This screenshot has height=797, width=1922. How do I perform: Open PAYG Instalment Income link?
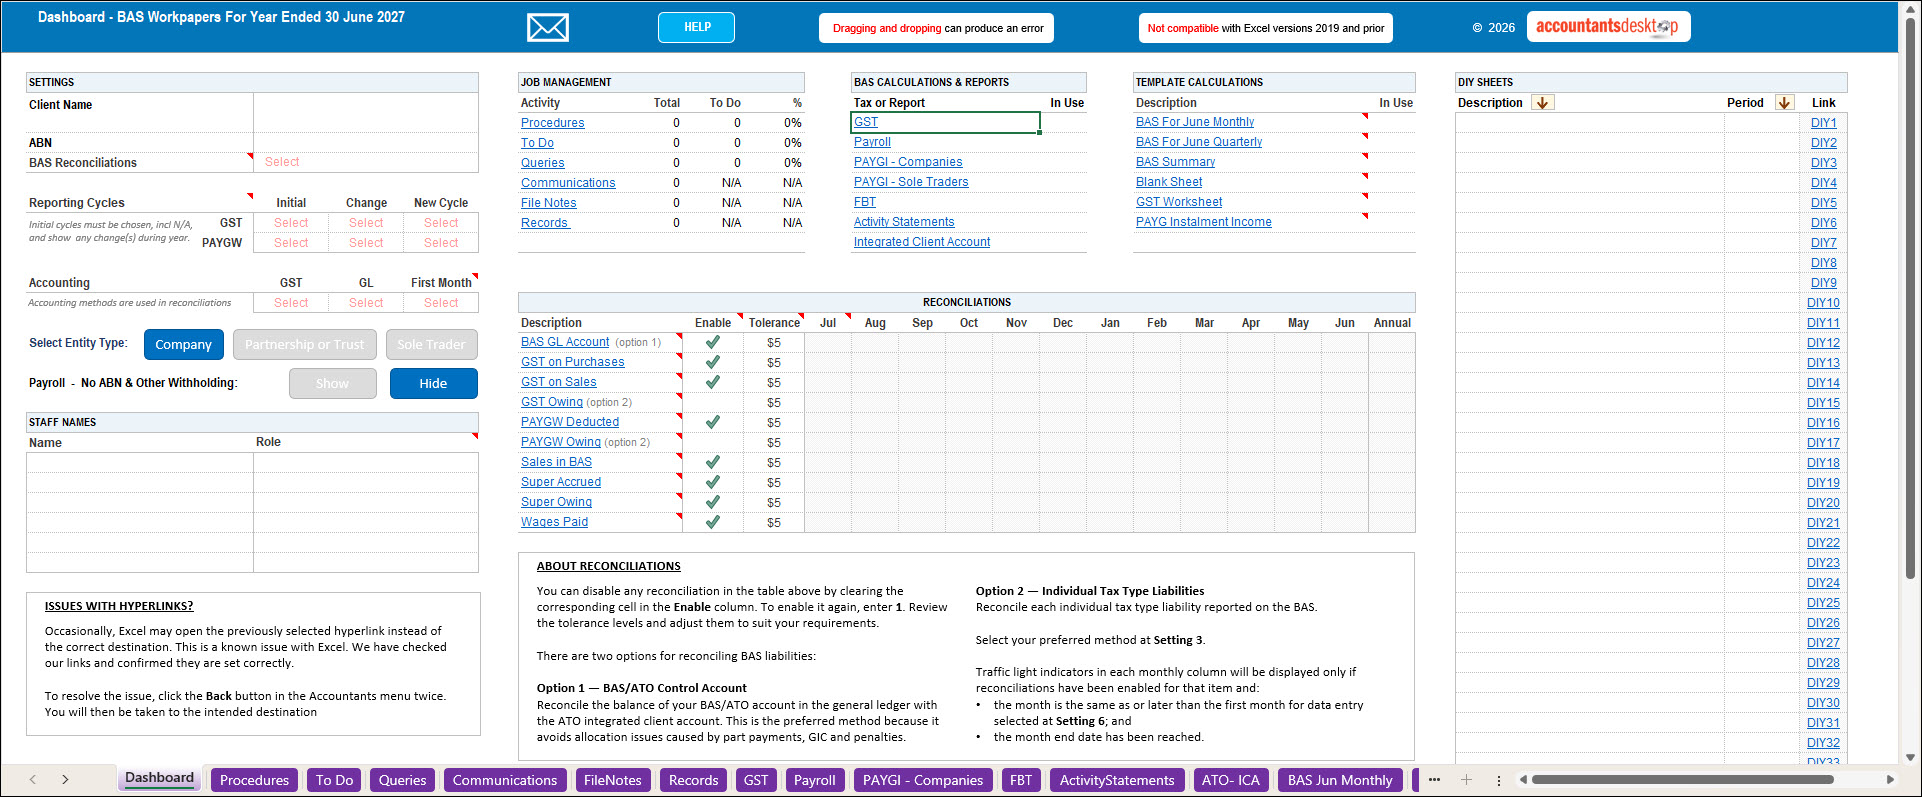click(x=1203, y=222)
